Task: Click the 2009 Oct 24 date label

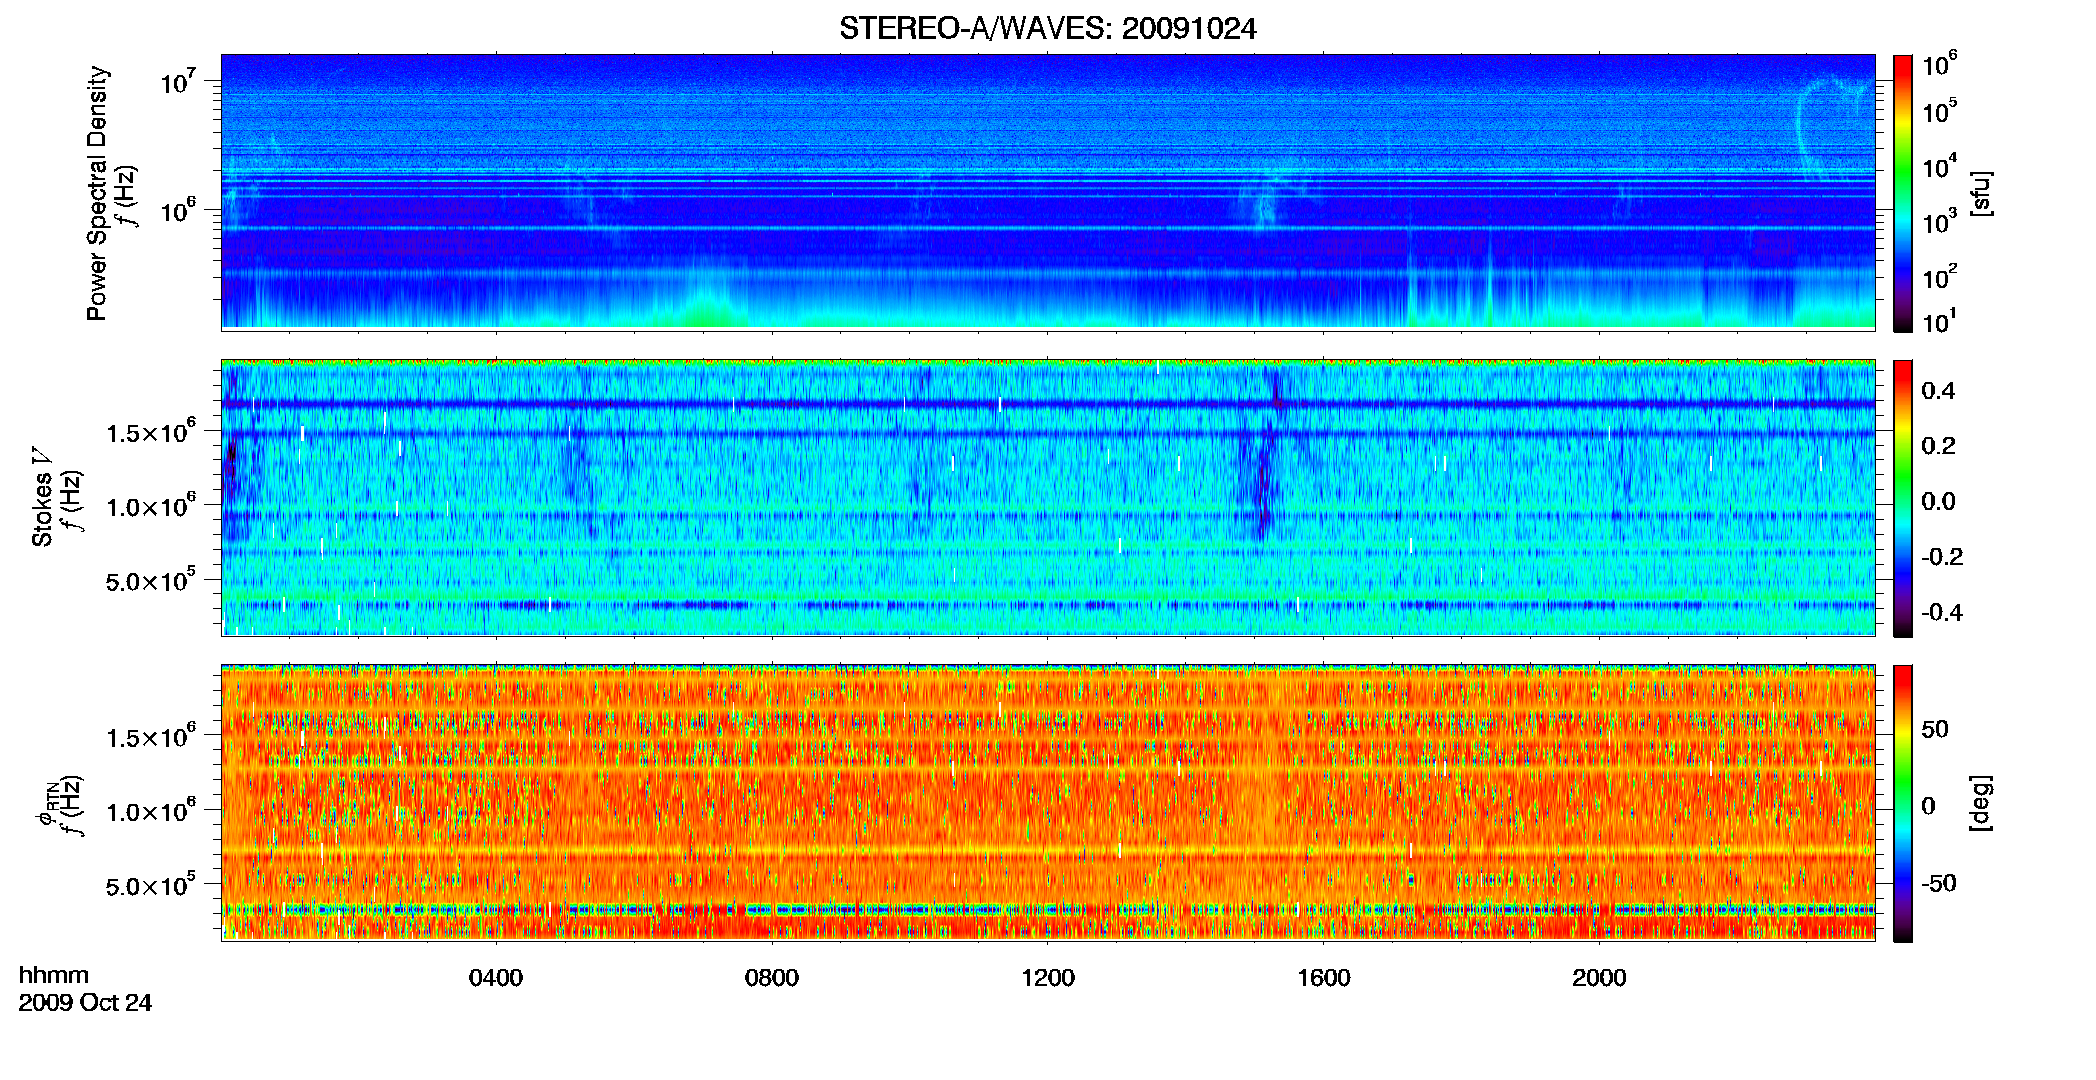Action: coord(86,1003)
